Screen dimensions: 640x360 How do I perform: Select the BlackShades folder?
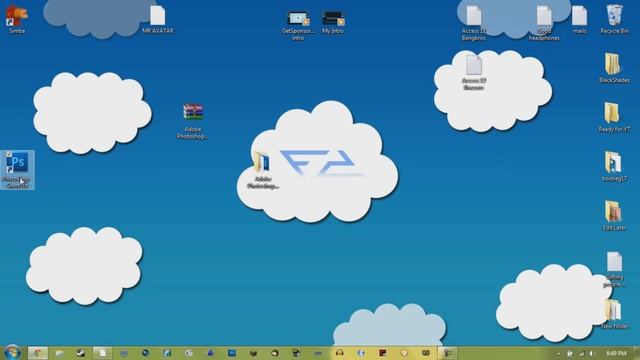coord(614,68)
